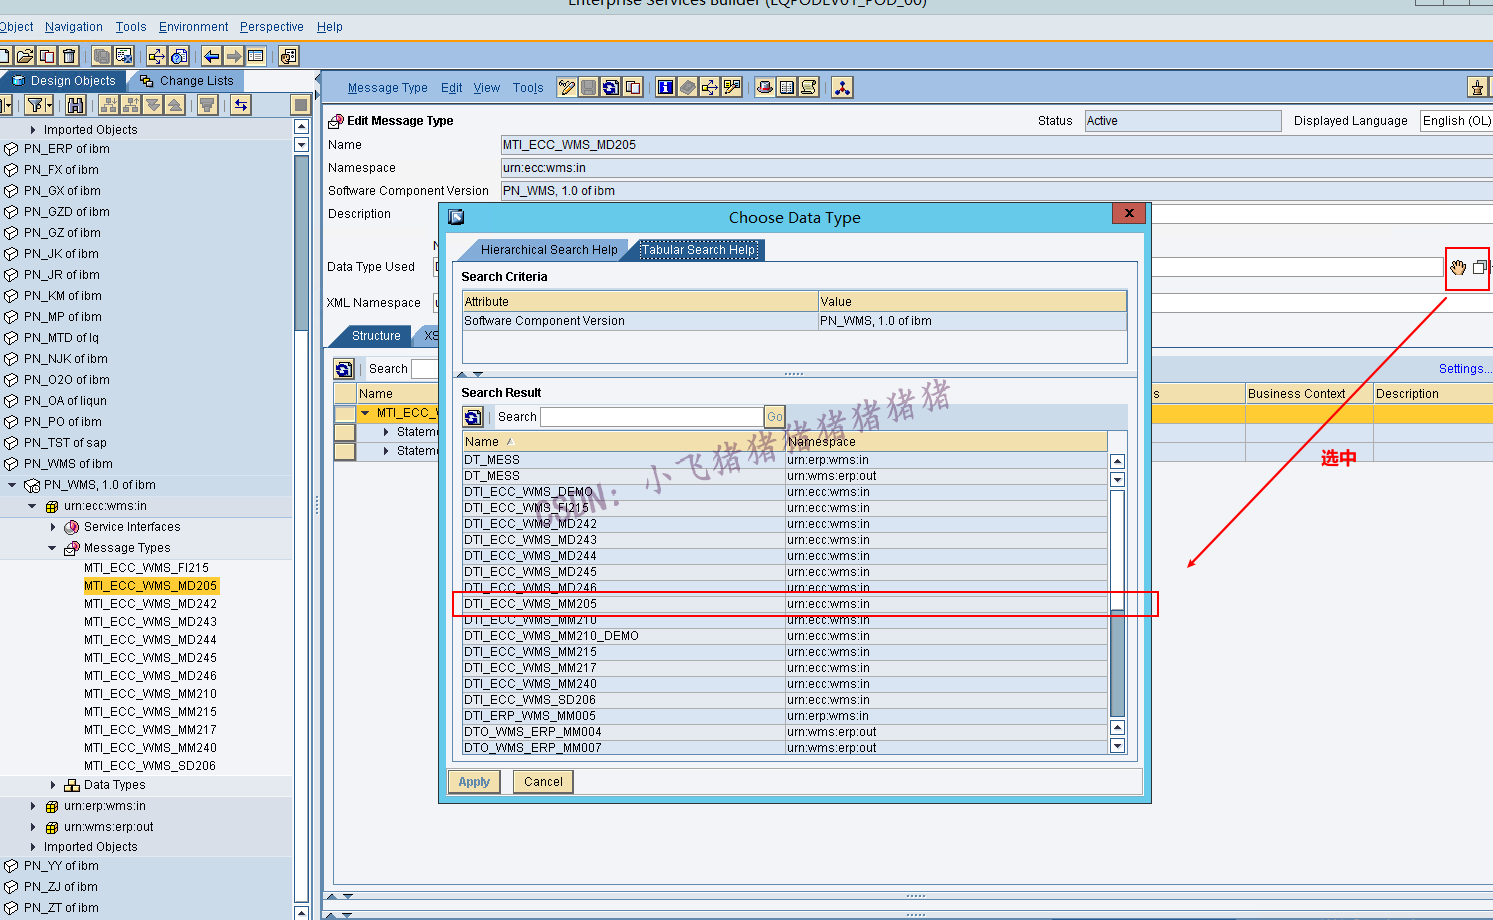
Task: Expand the Service Interfaces node
Action: pos(53,527)
